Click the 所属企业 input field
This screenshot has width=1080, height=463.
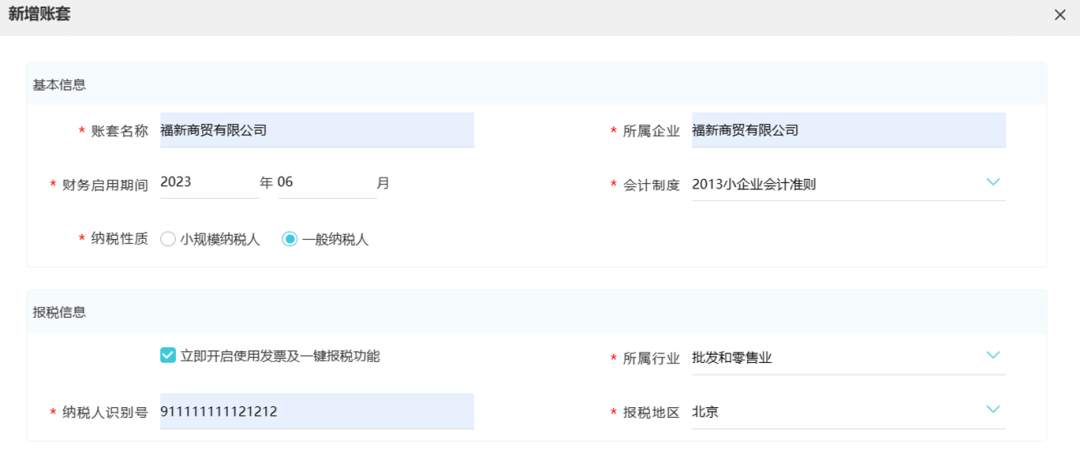click(x=848, y=130)
